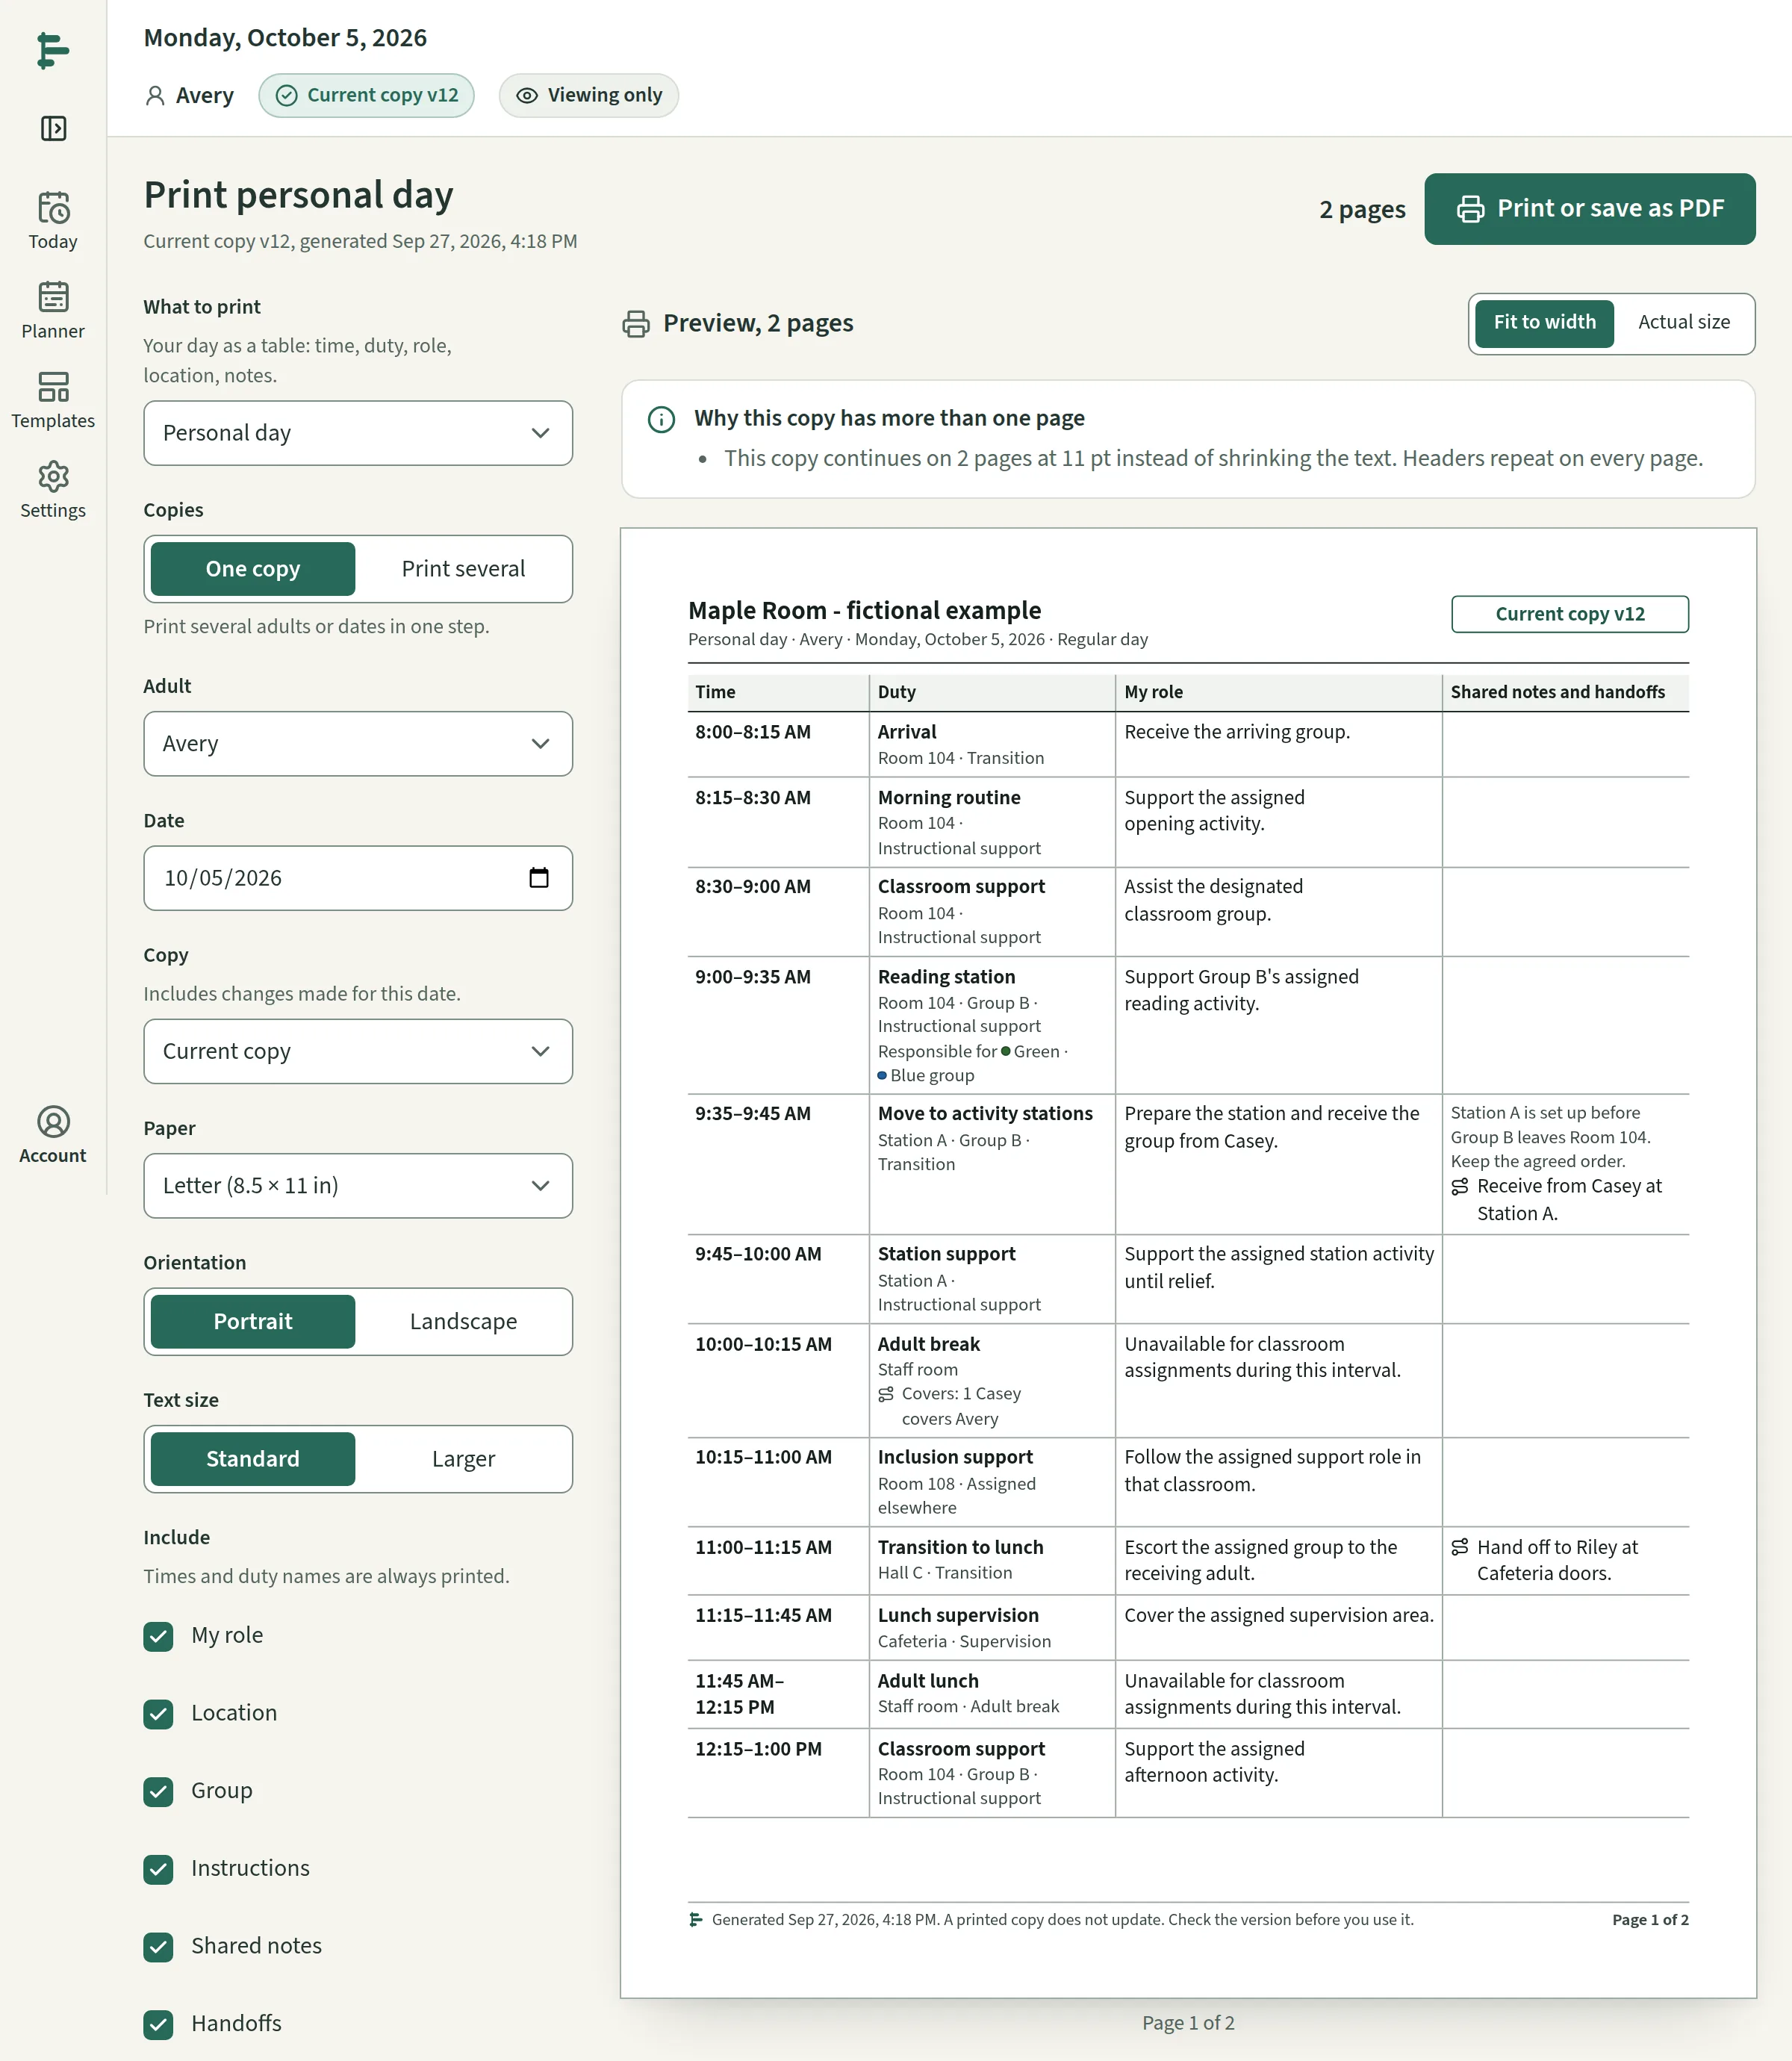The height and width of the screenshot is (2061, 1792).
Task: Open the Personal day dropdown
Action: pos(358,433)
